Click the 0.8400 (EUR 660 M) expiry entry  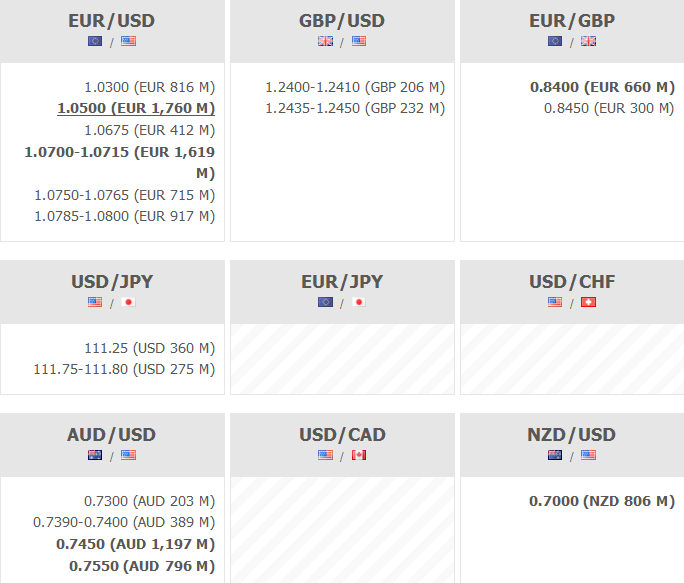click(602, 87)
